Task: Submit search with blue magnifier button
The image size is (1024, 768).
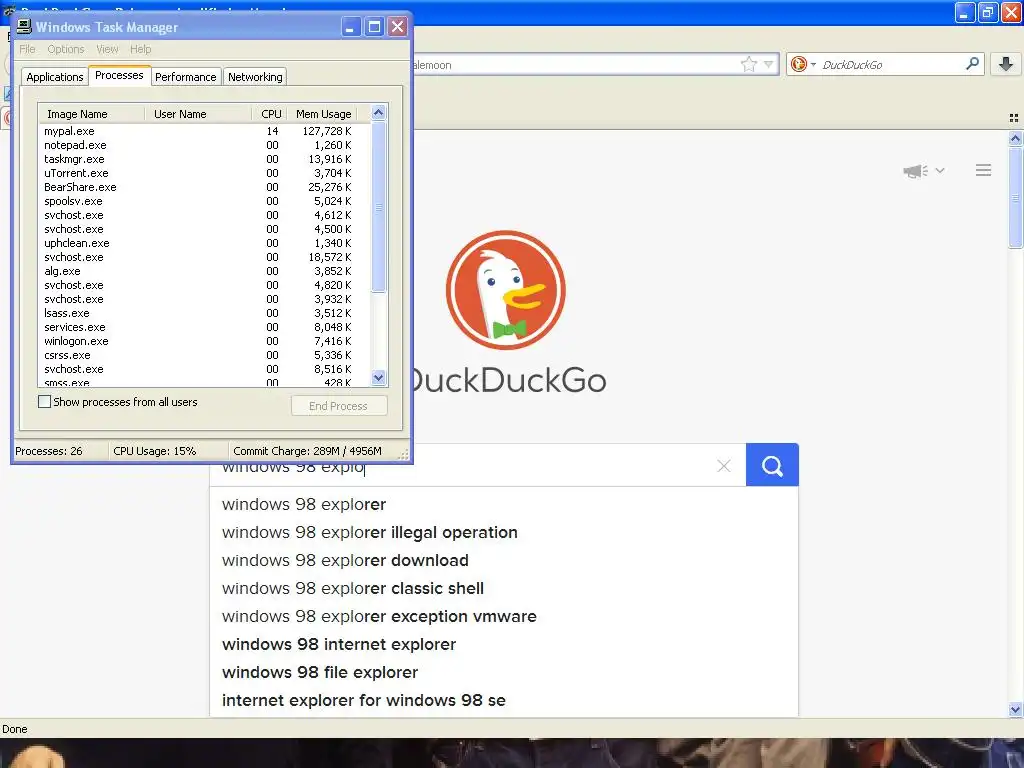Action: pyautogui.click(x=772, y=465)
